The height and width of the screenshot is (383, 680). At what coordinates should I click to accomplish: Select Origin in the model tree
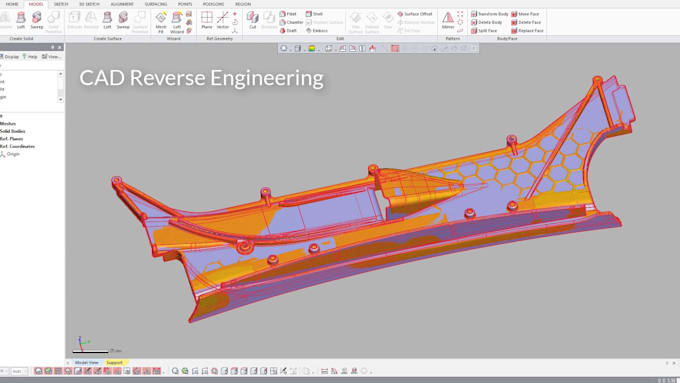tap(10, 154)
